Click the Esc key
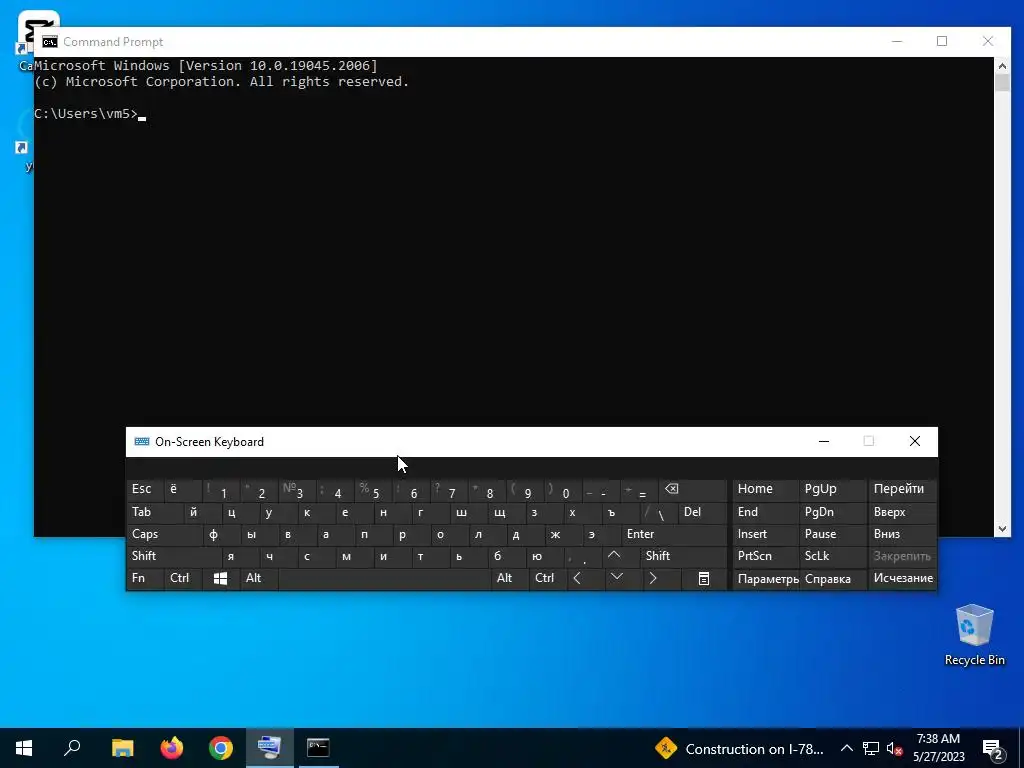Viewport: 1024px width, 768px height. click(145, 490)
